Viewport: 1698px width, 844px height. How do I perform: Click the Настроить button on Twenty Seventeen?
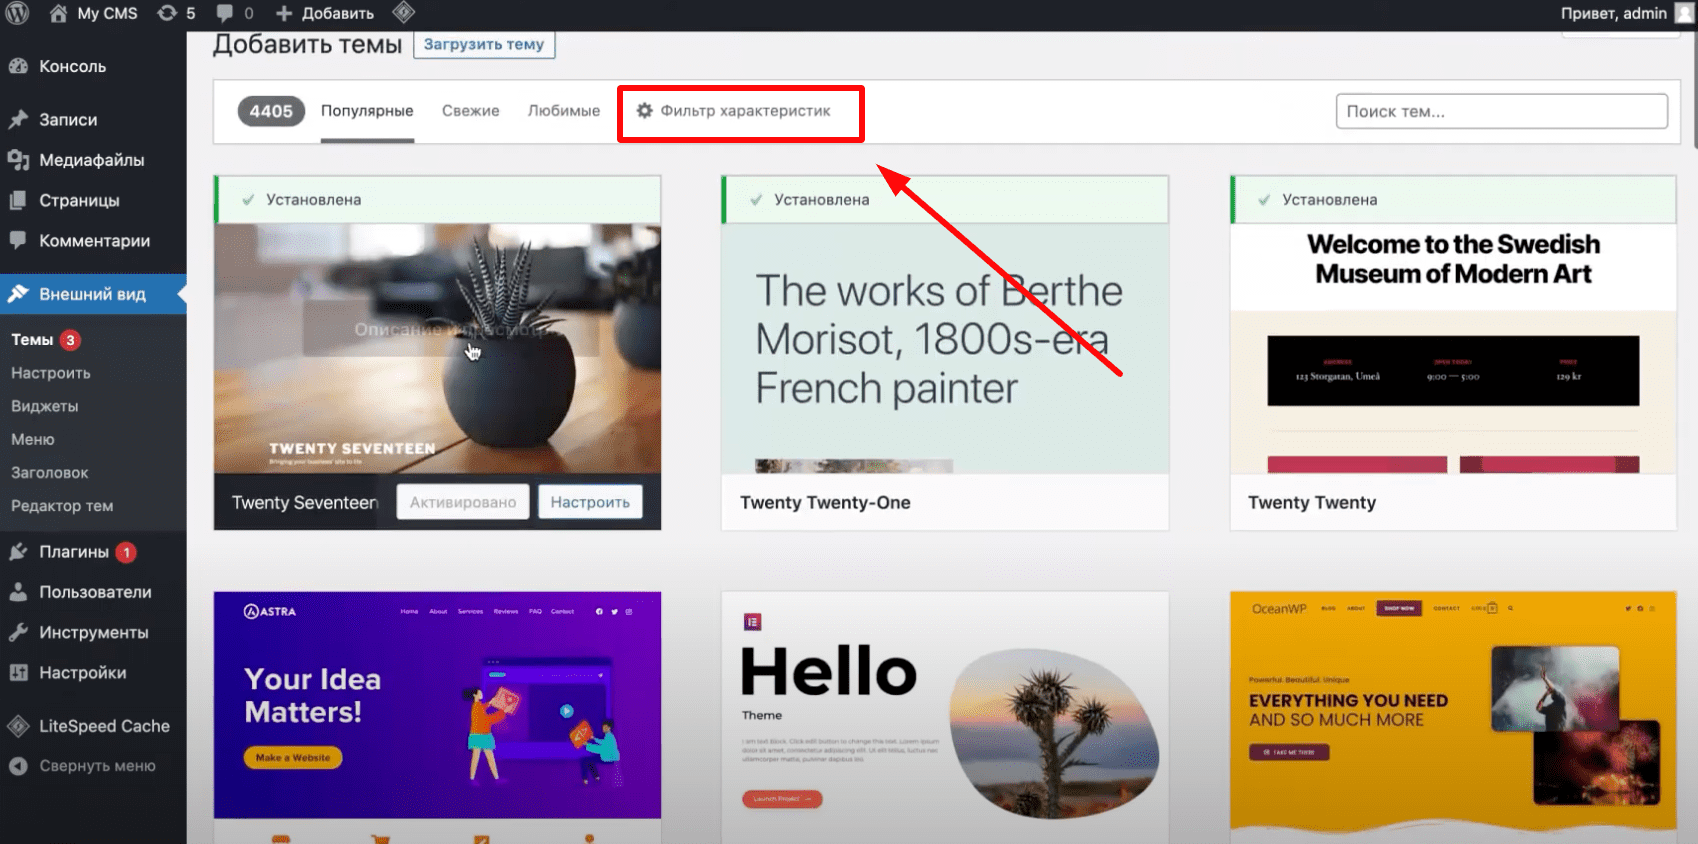pyautogui.click(x=590, y=502)
